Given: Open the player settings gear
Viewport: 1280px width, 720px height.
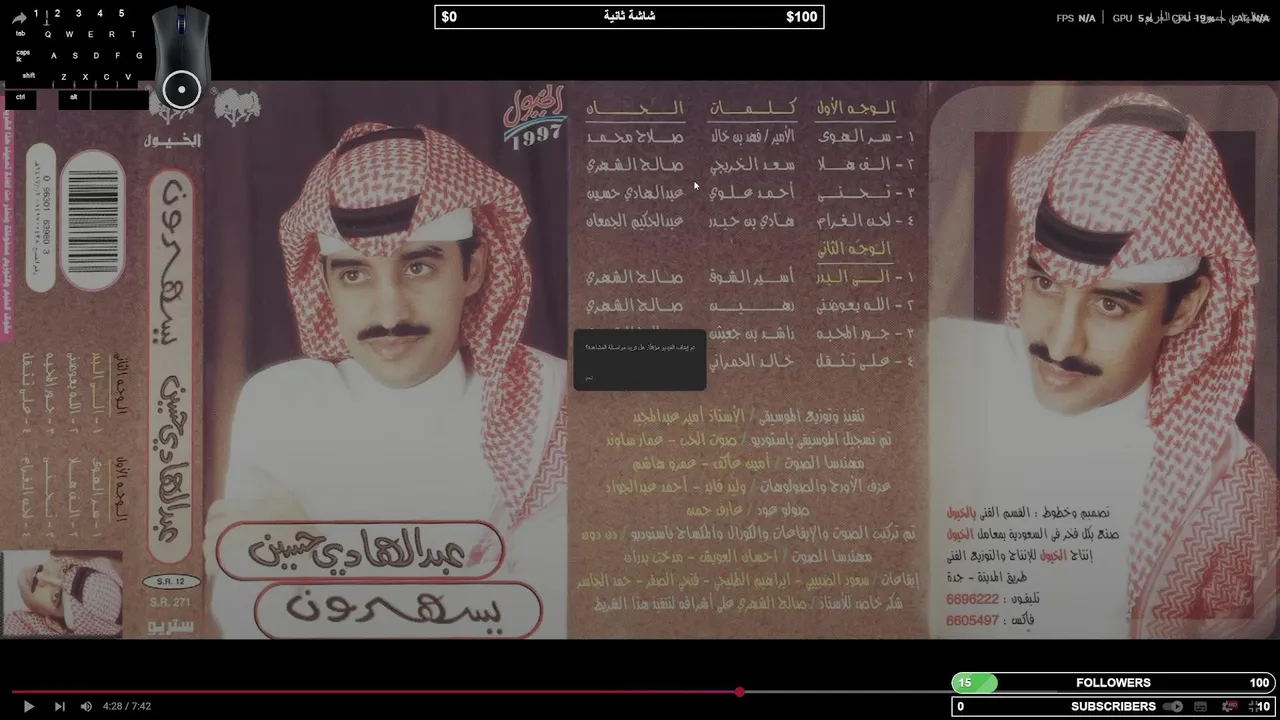Looking at the screenshot, I should tap(1228, 706).
